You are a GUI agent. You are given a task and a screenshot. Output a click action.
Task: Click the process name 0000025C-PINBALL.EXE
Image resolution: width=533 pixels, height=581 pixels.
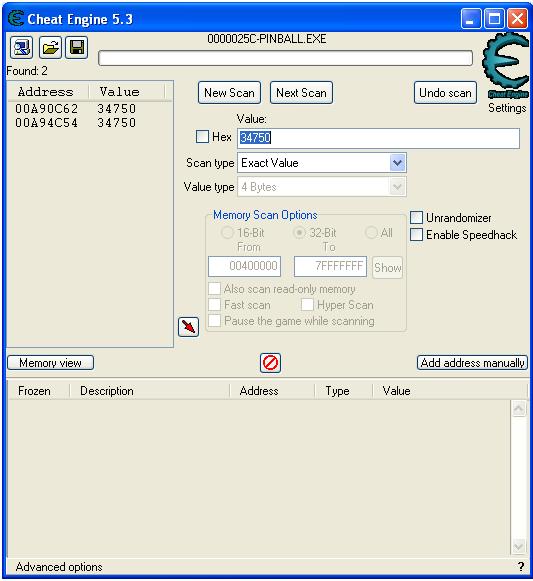click(x=267, y=39)
